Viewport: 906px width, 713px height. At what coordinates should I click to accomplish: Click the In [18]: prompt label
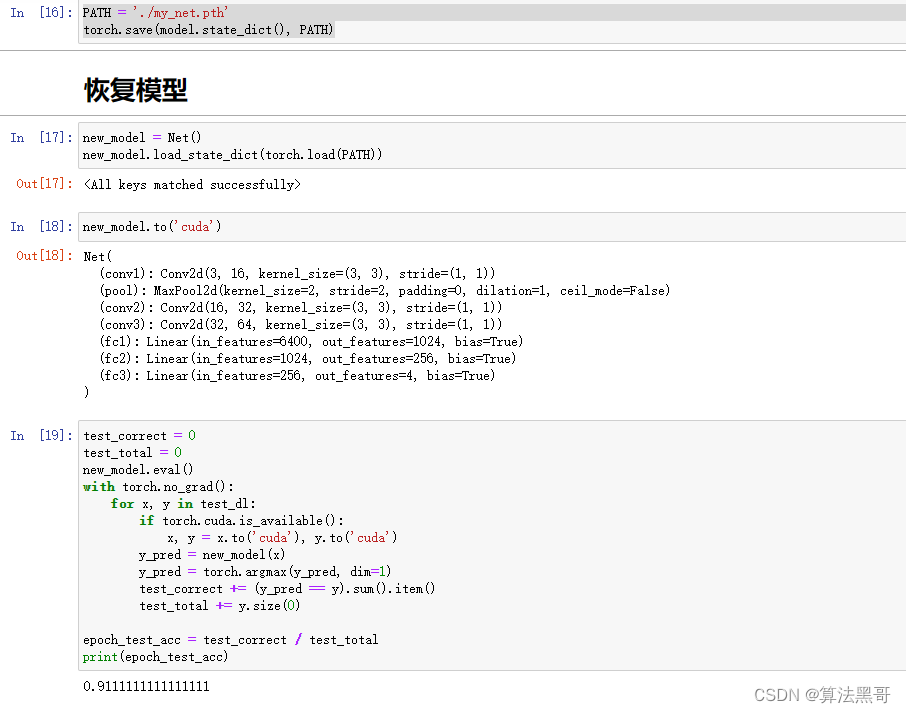pyautogui.click(x=41, y=226)
